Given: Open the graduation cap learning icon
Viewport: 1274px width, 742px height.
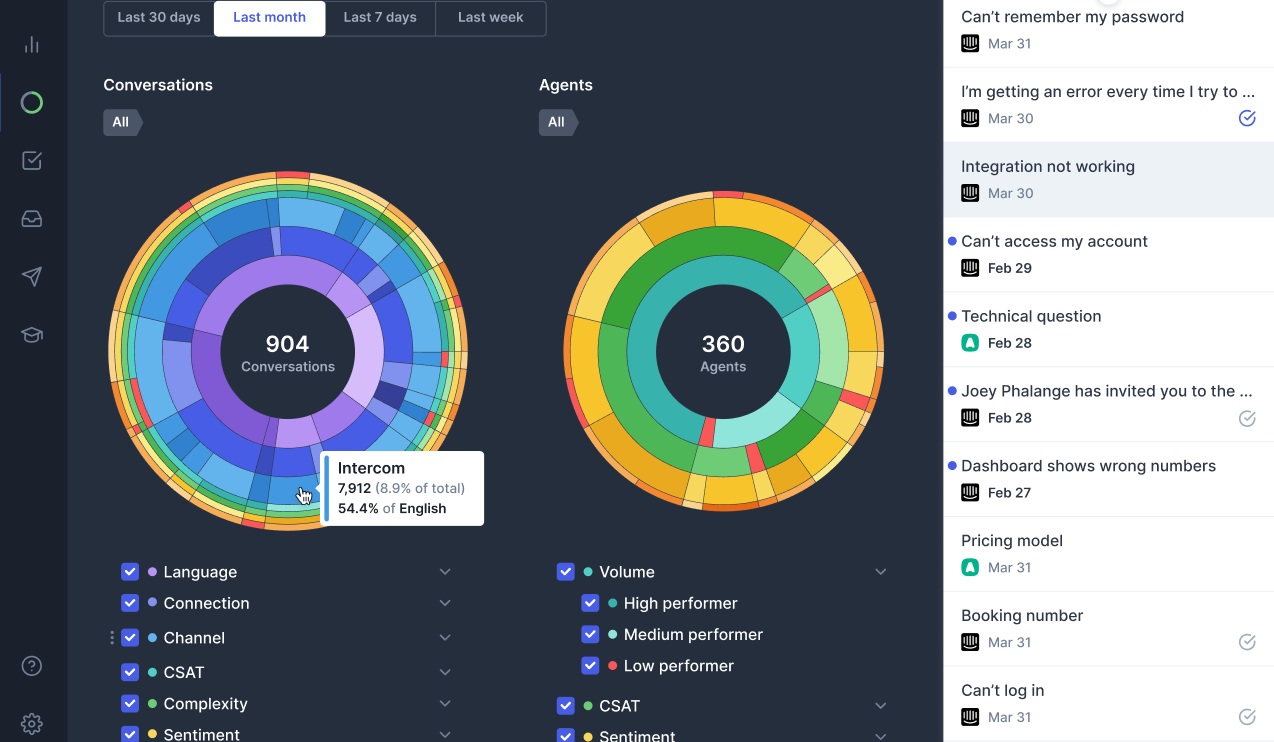Looking at the screenshot, I should pyautogui.click(x=32, y=335).
